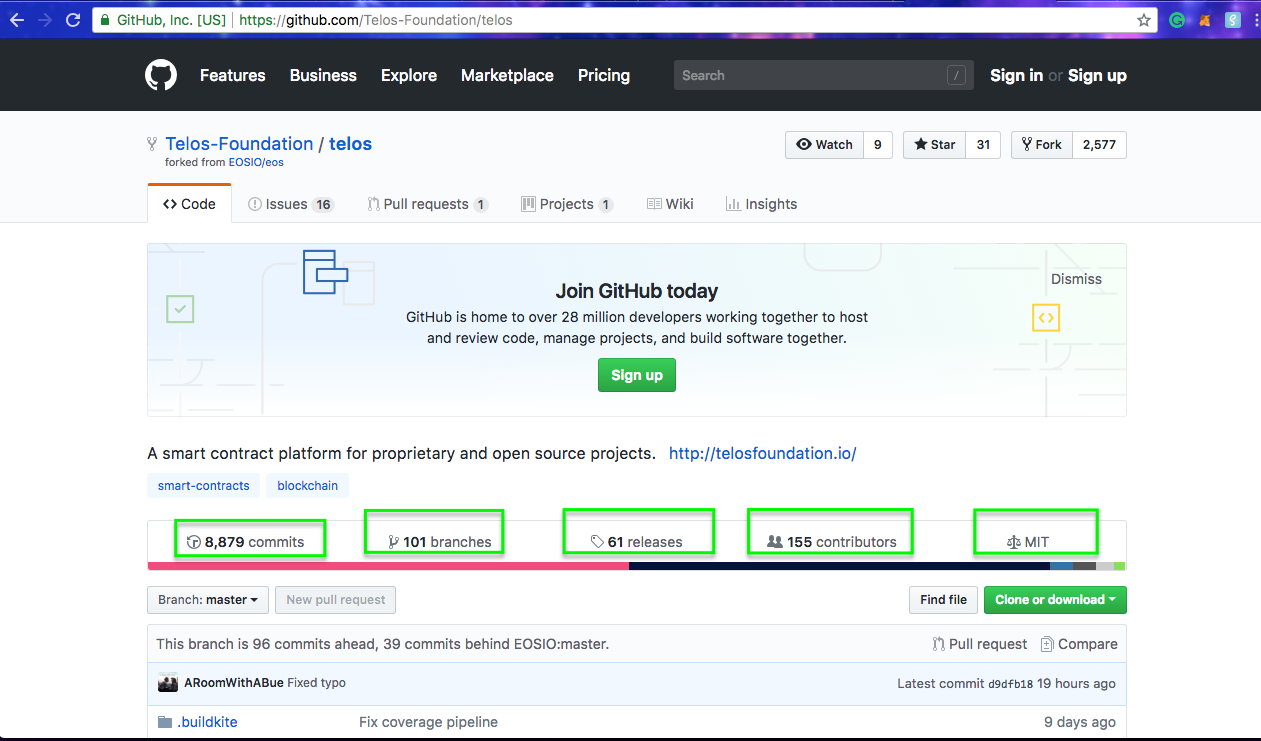This screenshot has height=741, width=1261.
Task: Open the Business nav link
Action: point(323,75)
